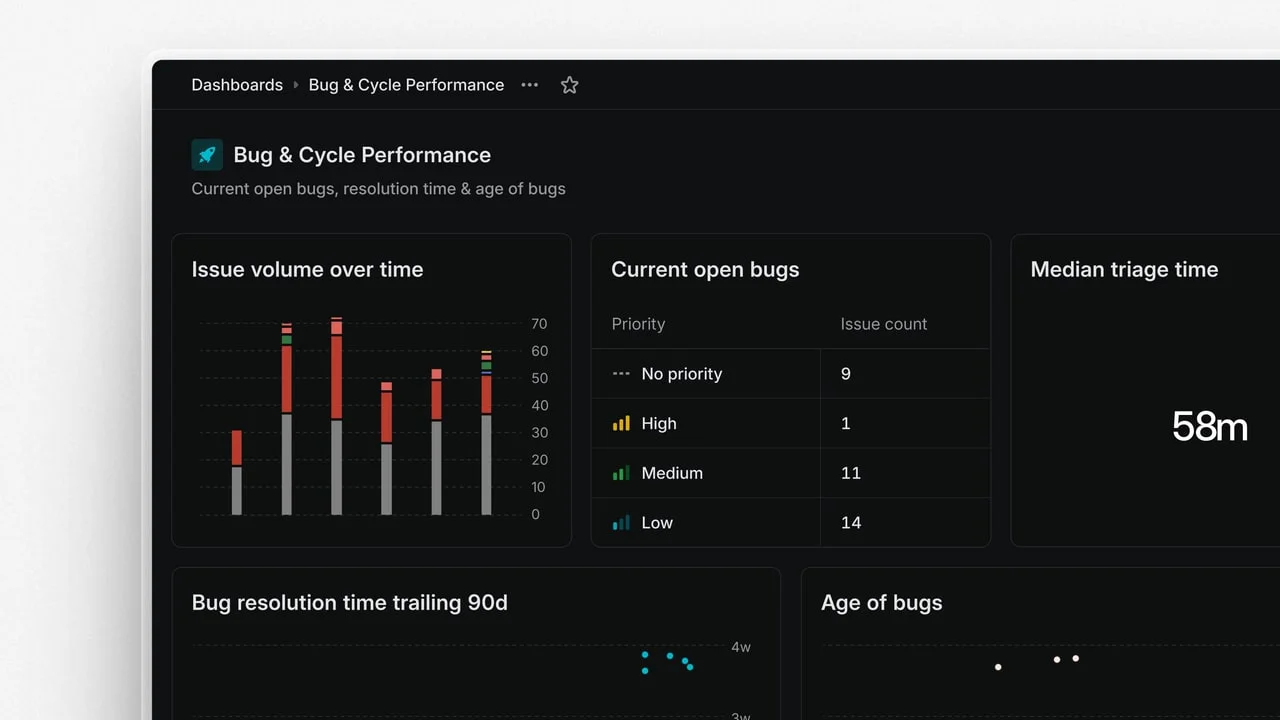Viewport: 1280px width, 720px height.
Task: Click the Issue volume over time title
Action: 307,270
